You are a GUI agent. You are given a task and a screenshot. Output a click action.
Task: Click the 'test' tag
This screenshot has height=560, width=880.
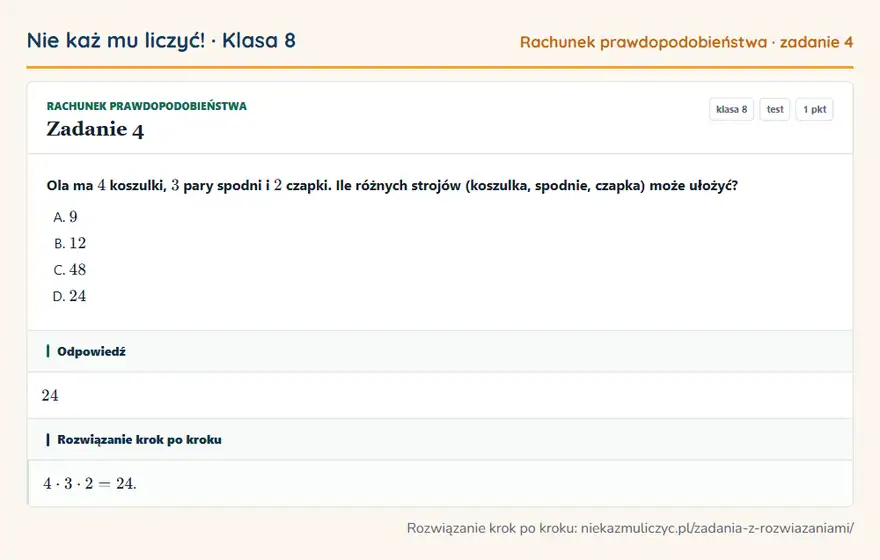click(774, 109)
